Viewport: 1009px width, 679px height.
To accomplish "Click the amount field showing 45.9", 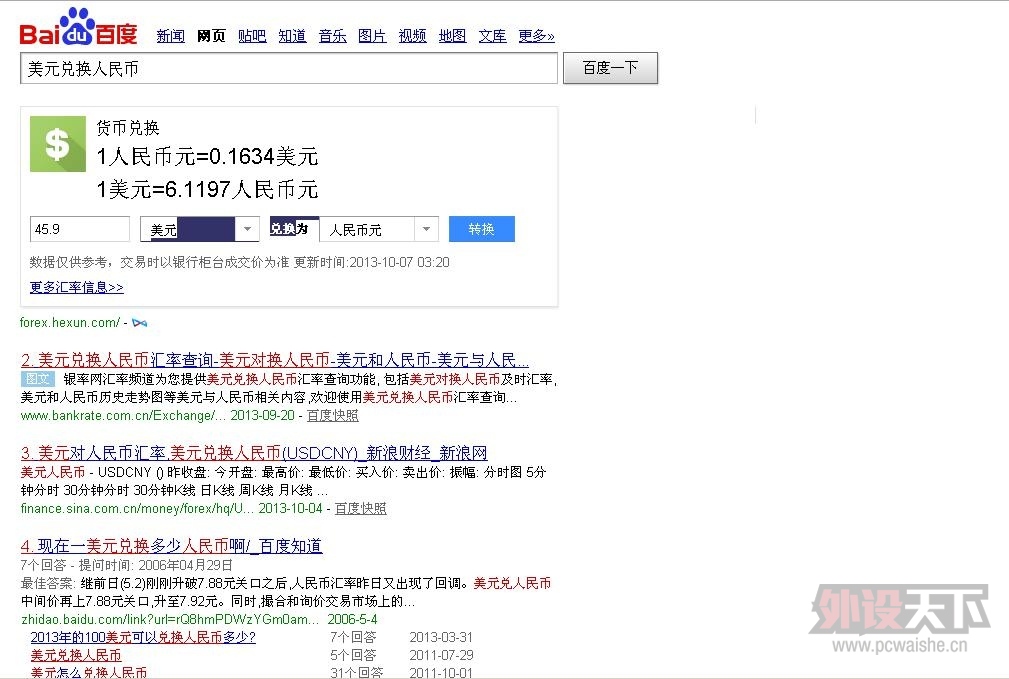I will (80, 229).
